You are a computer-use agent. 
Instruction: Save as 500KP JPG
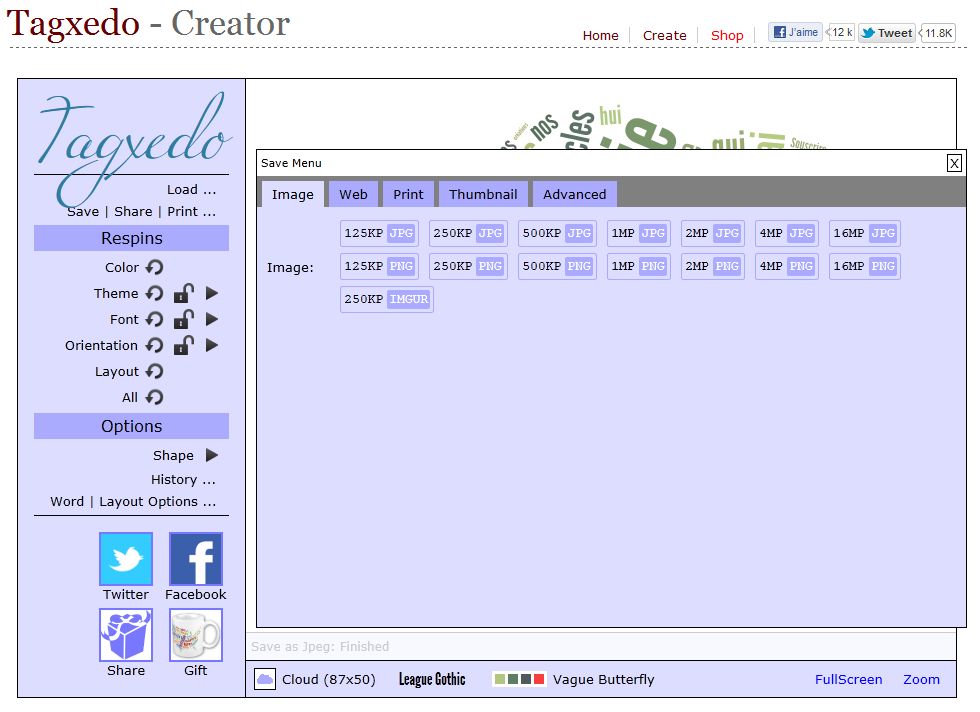coord(558,233)
